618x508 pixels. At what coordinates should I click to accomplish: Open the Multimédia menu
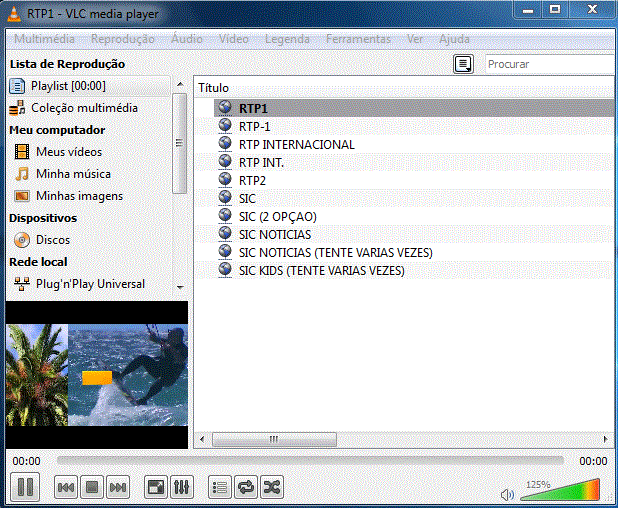pos(44,39)
